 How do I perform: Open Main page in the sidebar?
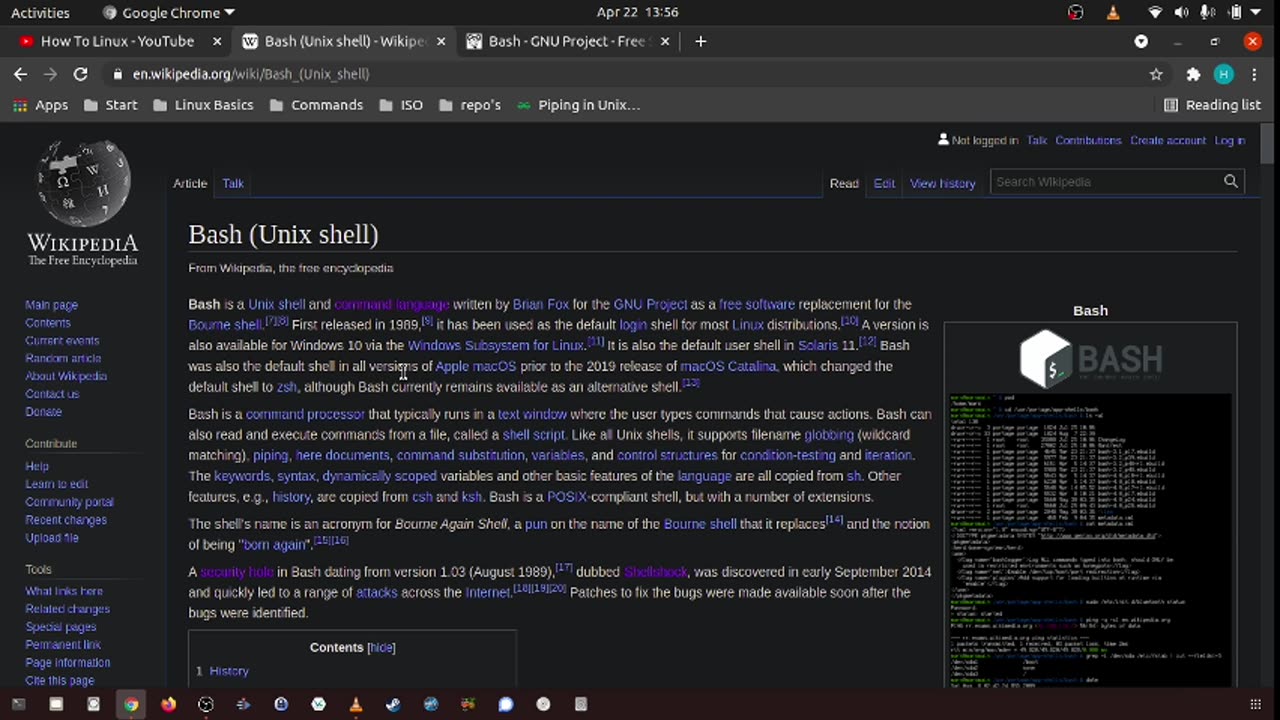[51, 305]
